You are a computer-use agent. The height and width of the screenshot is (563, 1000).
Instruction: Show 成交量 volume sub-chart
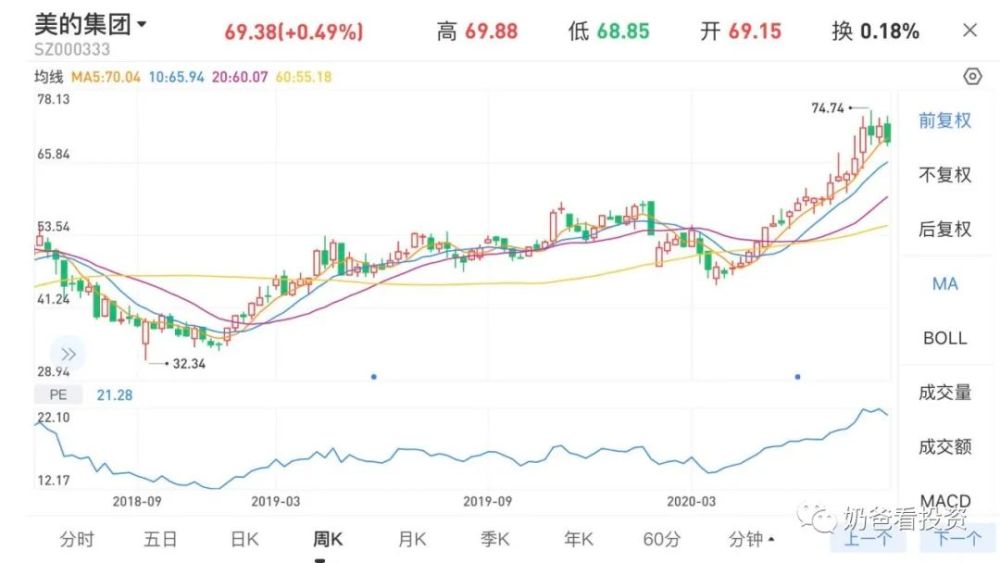point(945,392)
